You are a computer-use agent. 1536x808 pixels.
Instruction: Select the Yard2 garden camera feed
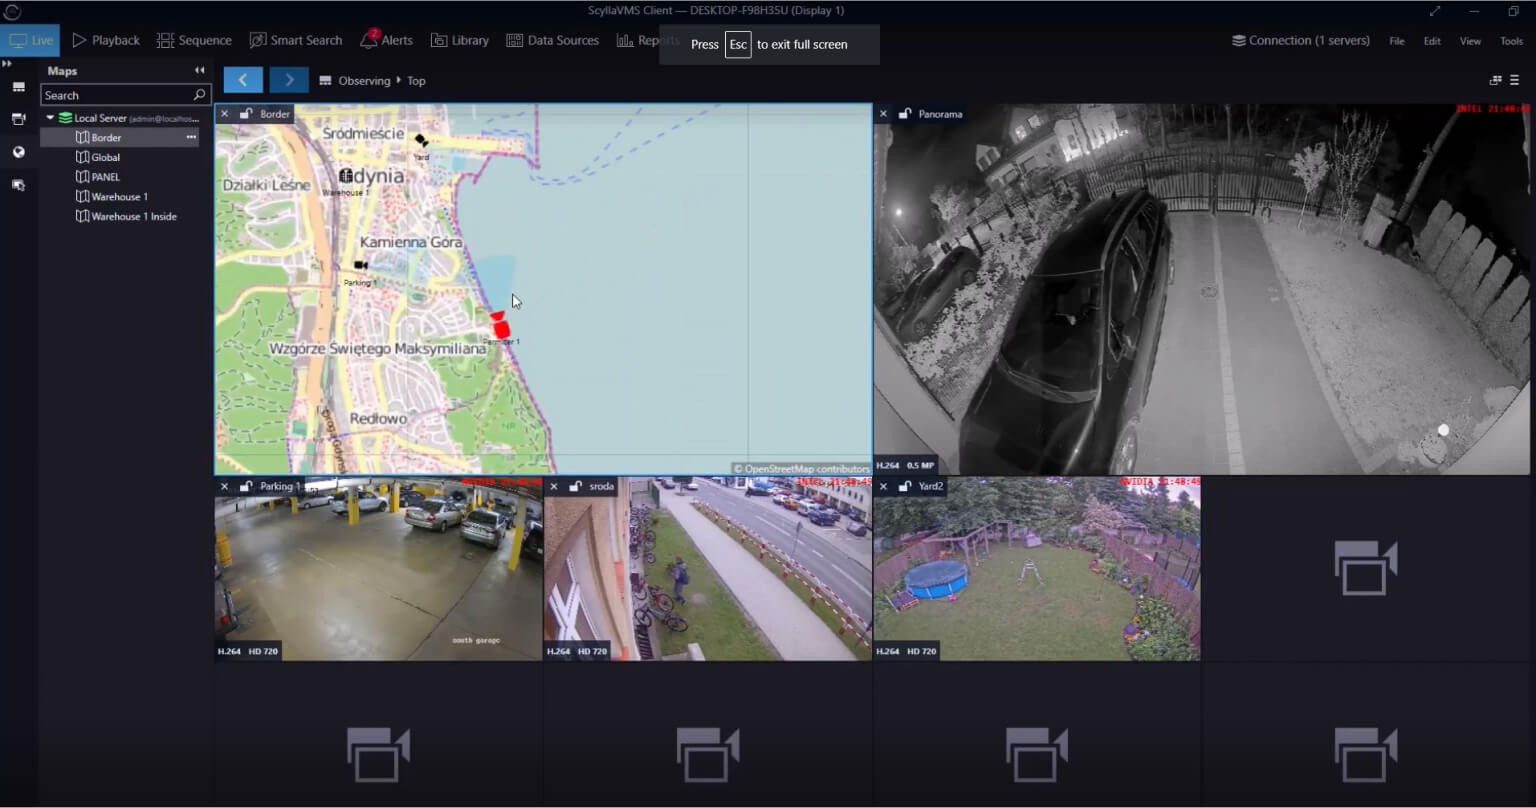pyautogui.click(x=1037, y=570)
